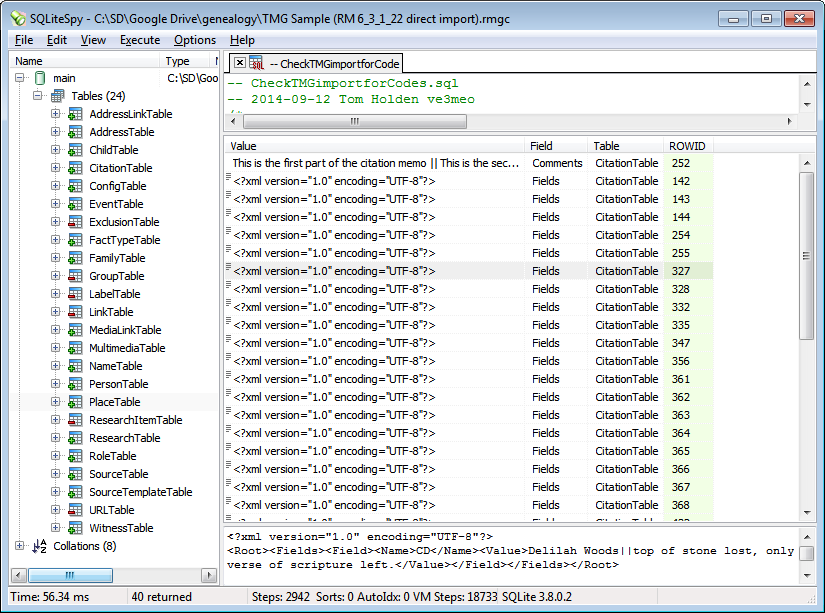The image size is (825, 613).
Task: Click the AddressTable table icon
Action: 75,132
